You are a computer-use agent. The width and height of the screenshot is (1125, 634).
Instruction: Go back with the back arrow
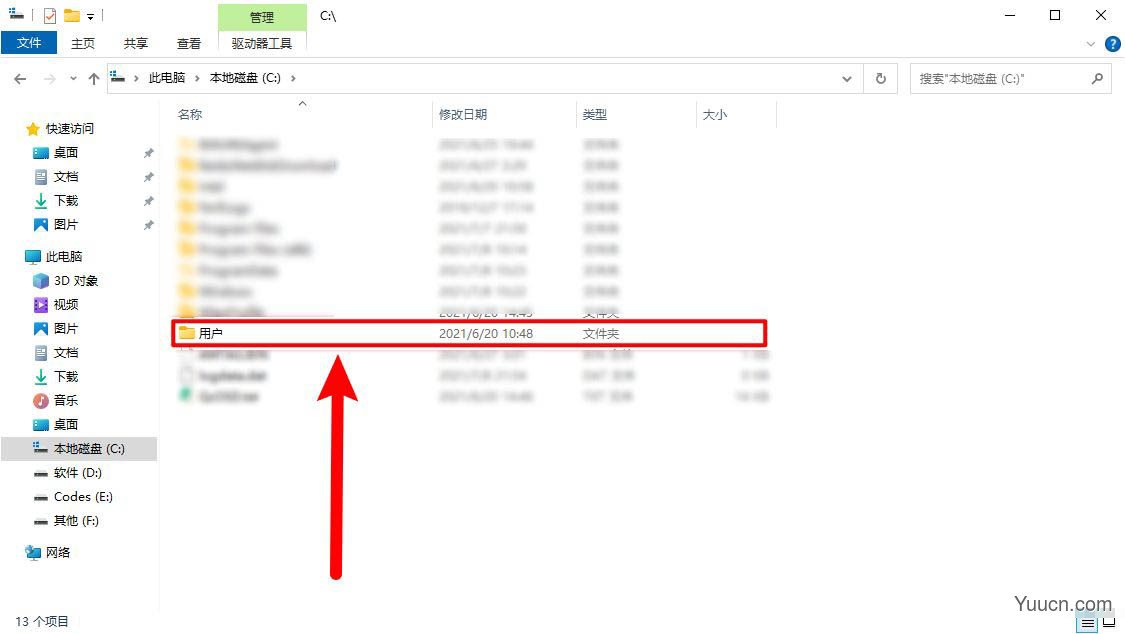click(20, 79)
